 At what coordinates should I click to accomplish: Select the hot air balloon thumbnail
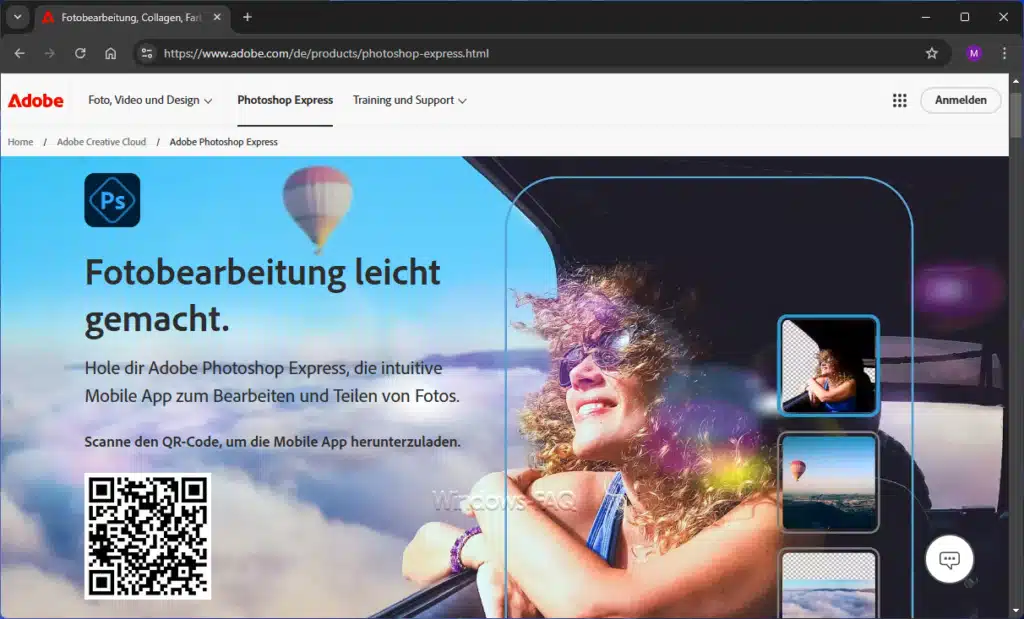[827, 483]
